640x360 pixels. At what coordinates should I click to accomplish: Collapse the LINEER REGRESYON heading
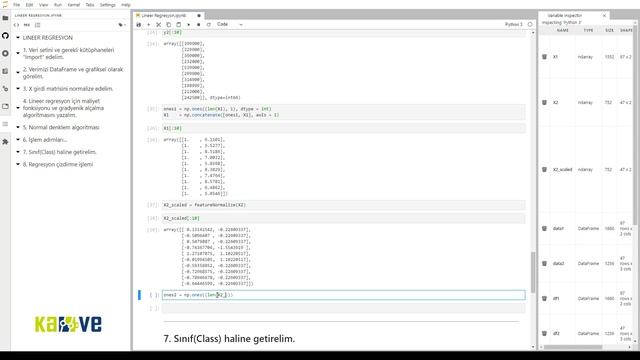pos(18,38)
